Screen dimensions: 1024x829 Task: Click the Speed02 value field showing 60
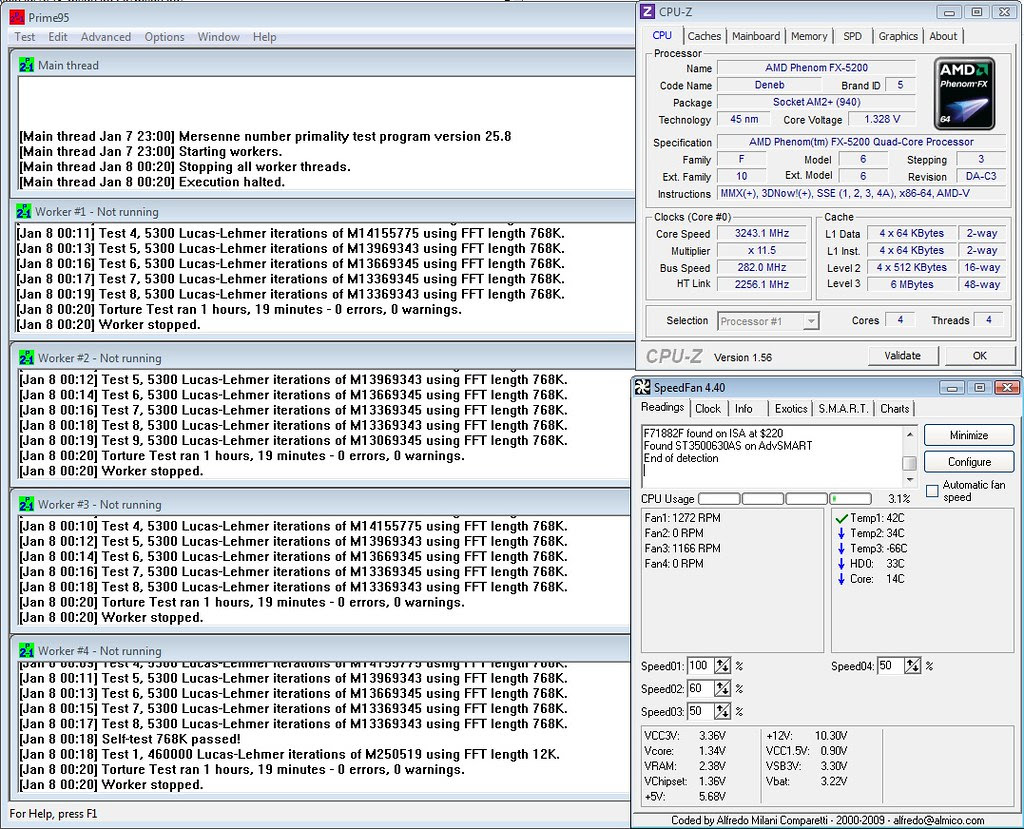(701, 689)
